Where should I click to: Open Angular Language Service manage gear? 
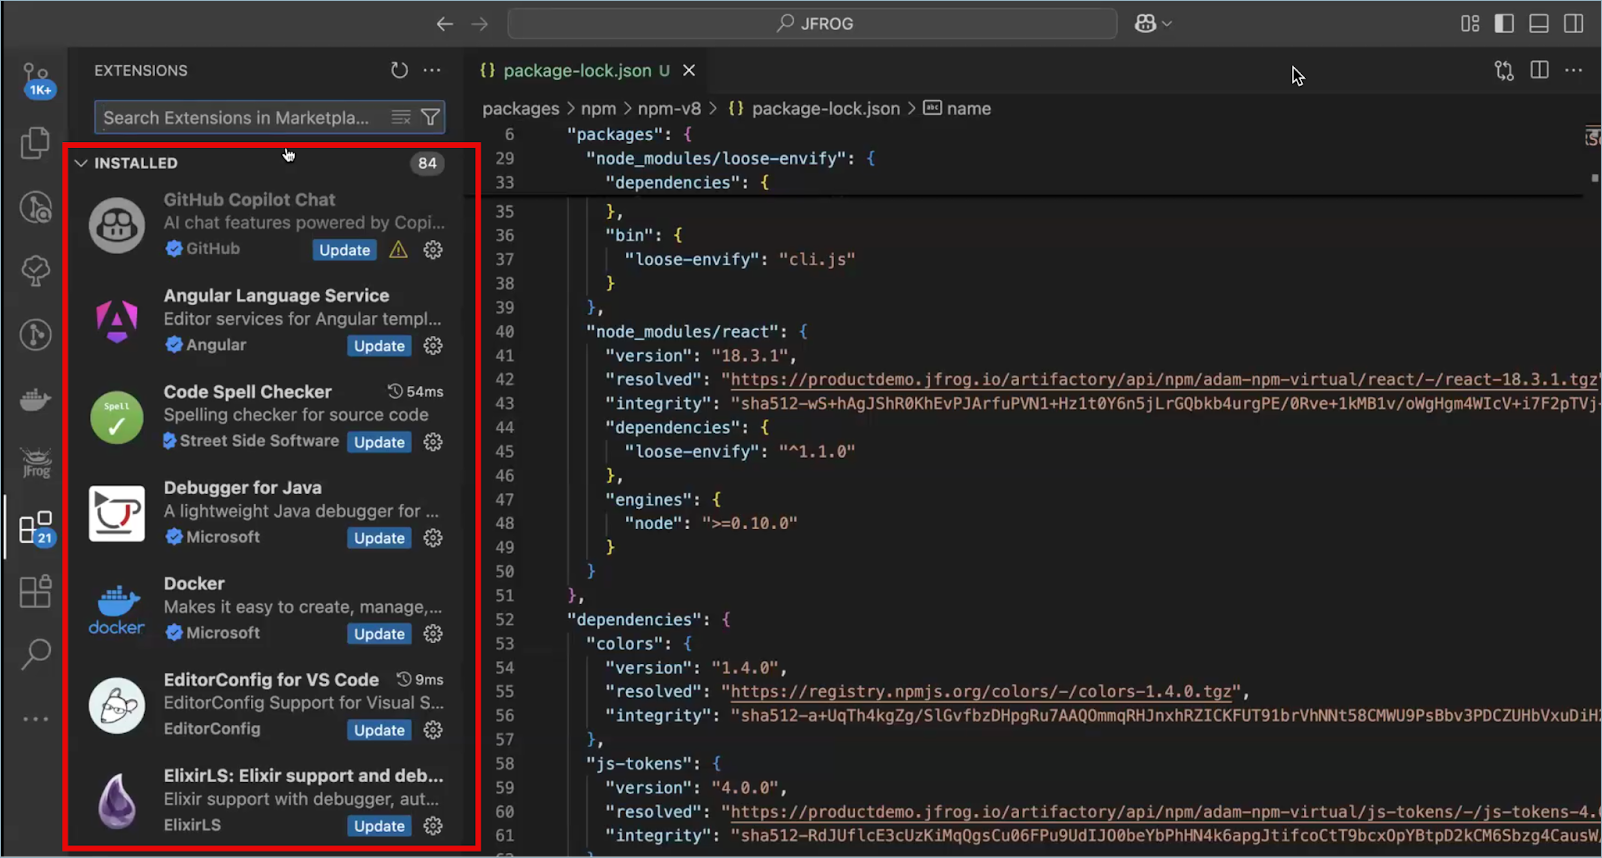(433, 346)
